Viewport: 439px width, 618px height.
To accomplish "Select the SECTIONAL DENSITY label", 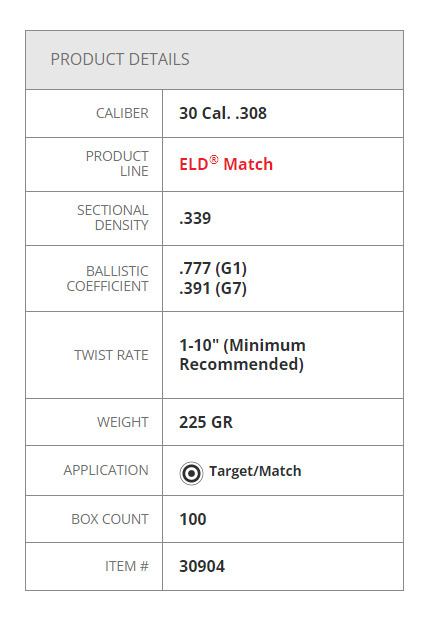I will coord(113,218).
